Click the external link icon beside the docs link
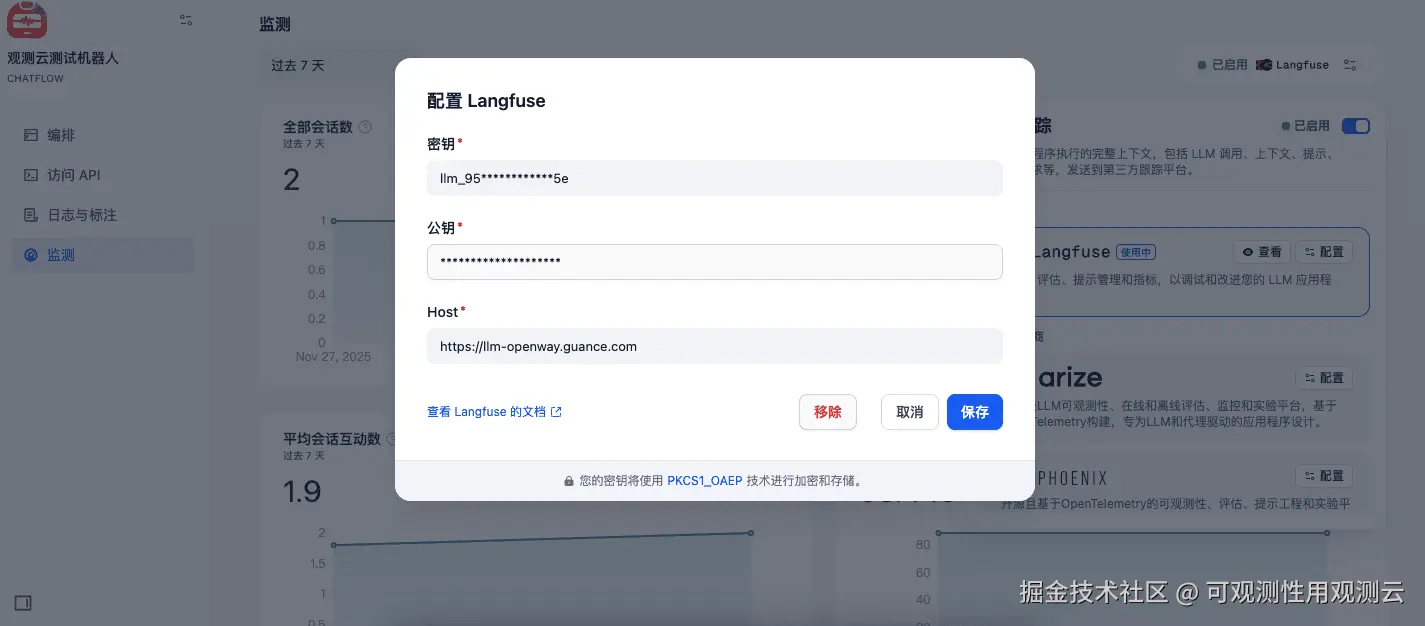This screenshot has width=1425, height=626. 557,412
